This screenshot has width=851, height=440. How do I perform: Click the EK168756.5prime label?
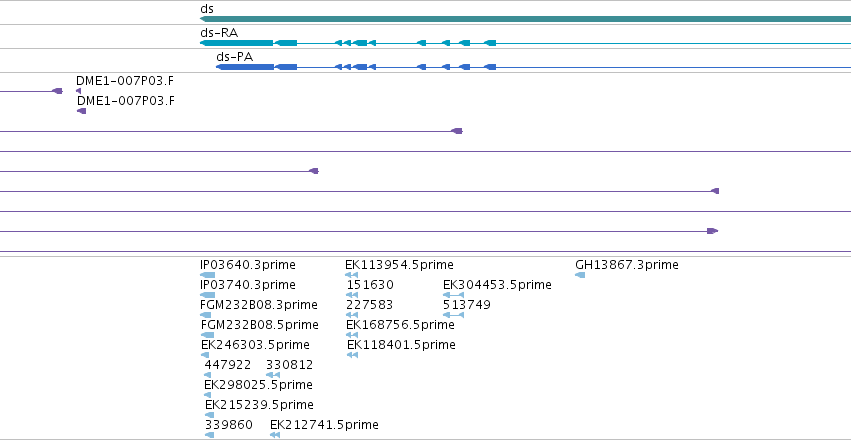click(401, 325)
